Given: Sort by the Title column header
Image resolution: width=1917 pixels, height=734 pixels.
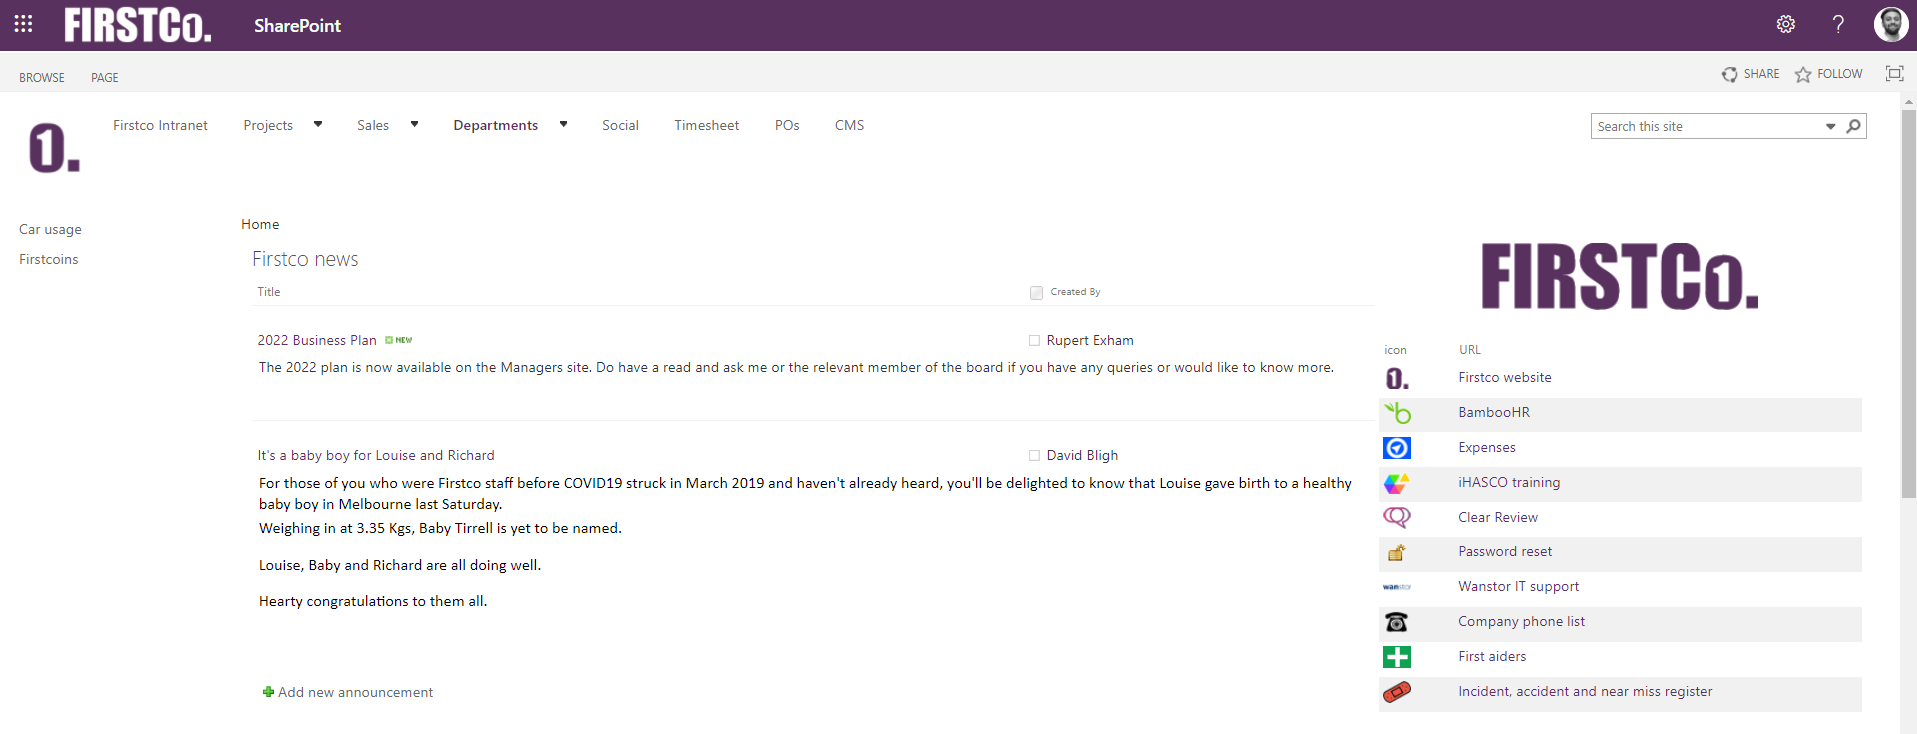Looking at the screenshot, I should point(269,292).
